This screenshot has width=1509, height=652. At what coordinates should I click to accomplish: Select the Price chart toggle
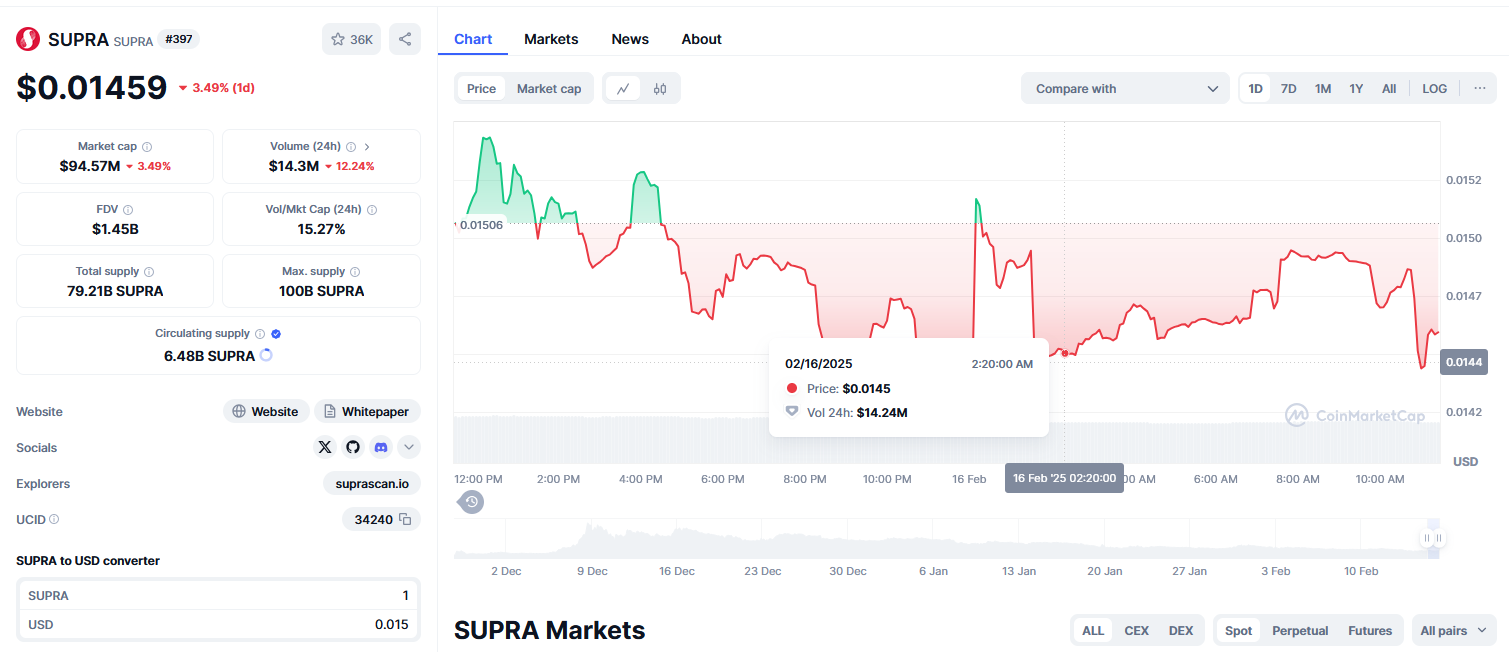pyautogui.click(x=481, y=88)
